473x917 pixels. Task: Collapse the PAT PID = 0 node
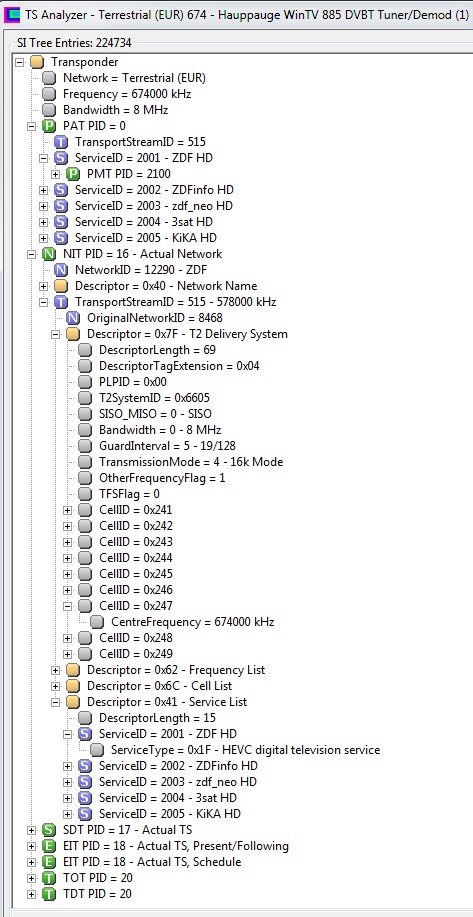32,126
